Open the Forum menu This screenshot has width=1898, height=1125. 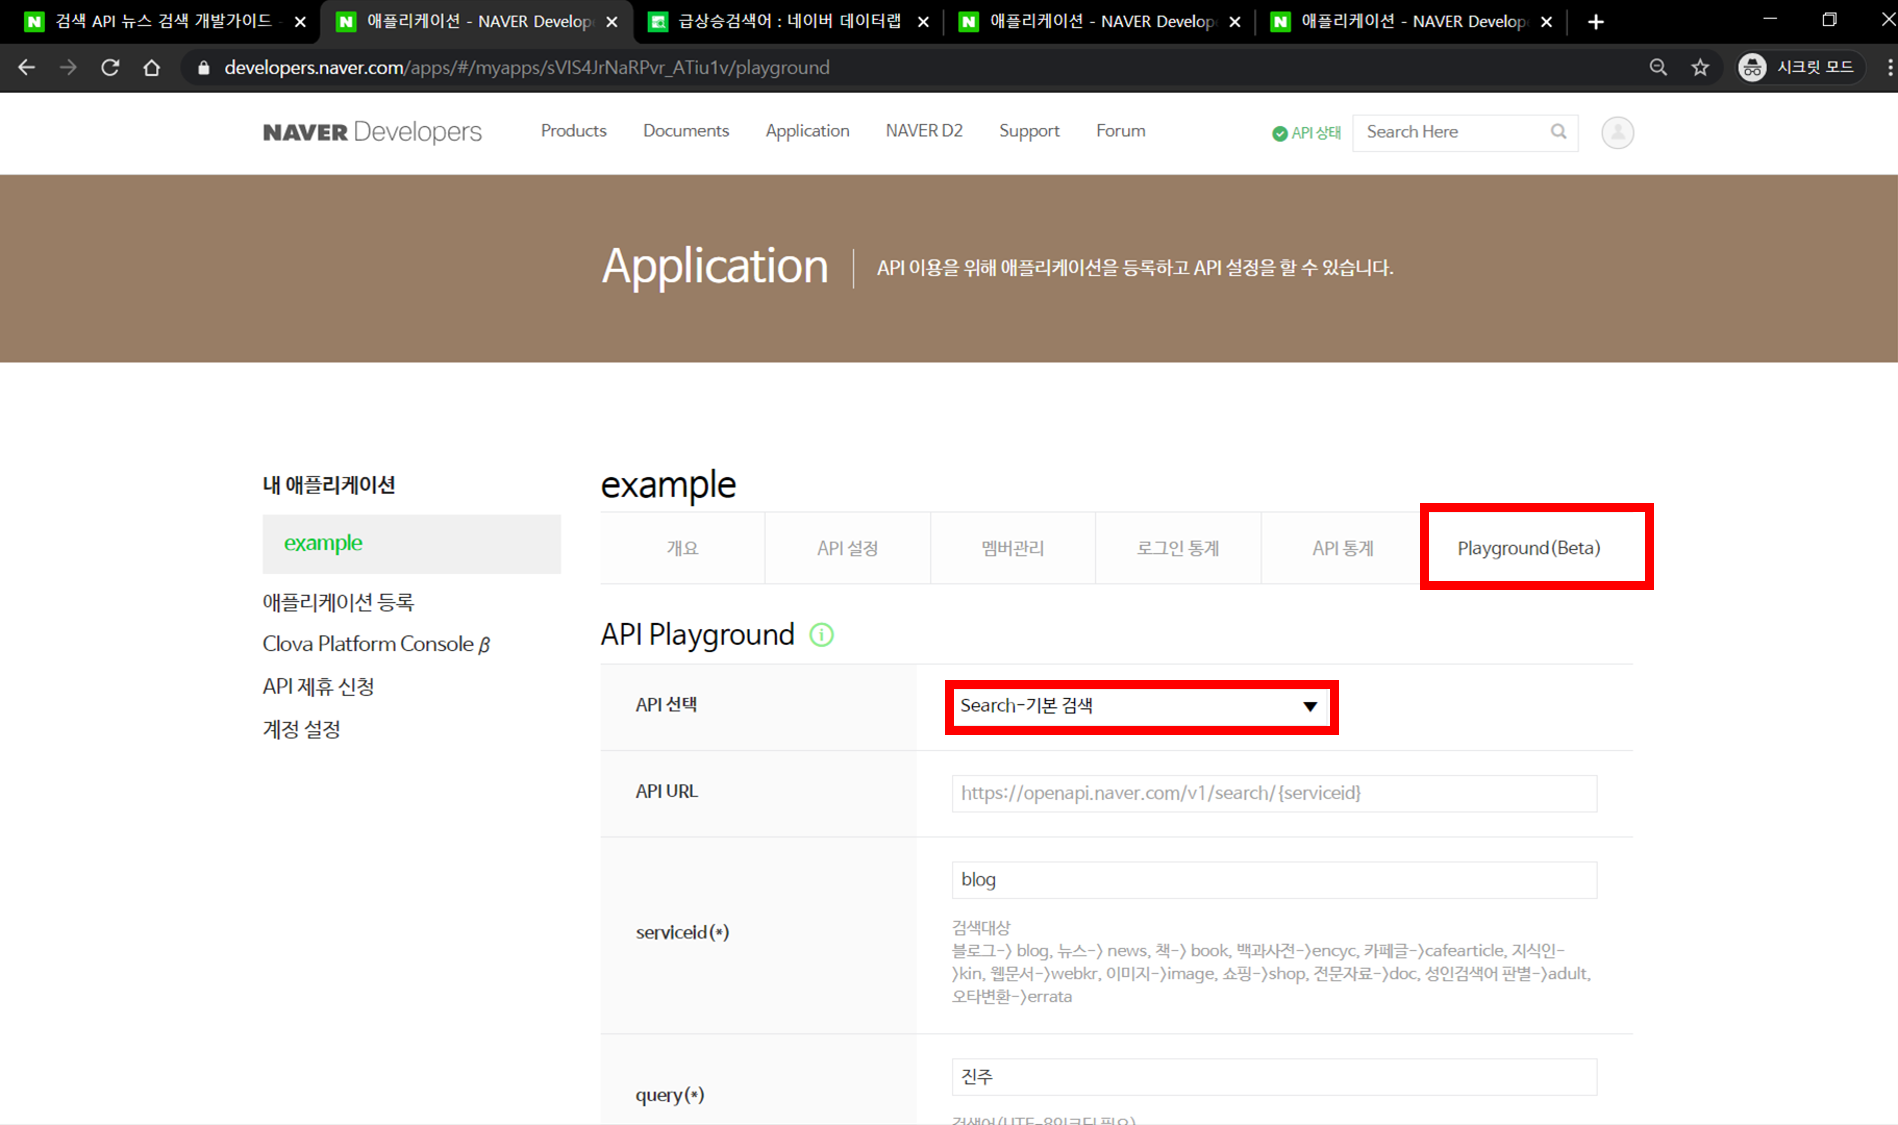(x=1120, y=131)
